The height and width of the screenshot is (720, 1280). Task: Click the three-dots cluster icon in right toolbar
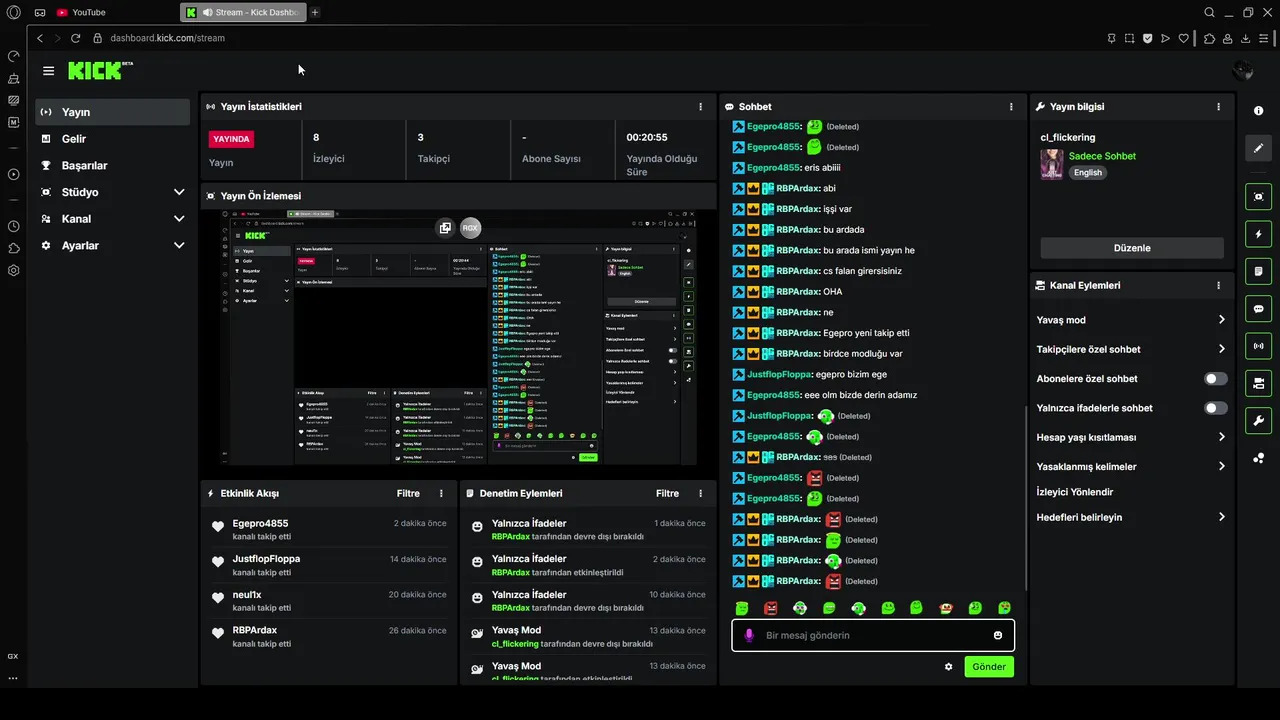(x=1258, y=458)
